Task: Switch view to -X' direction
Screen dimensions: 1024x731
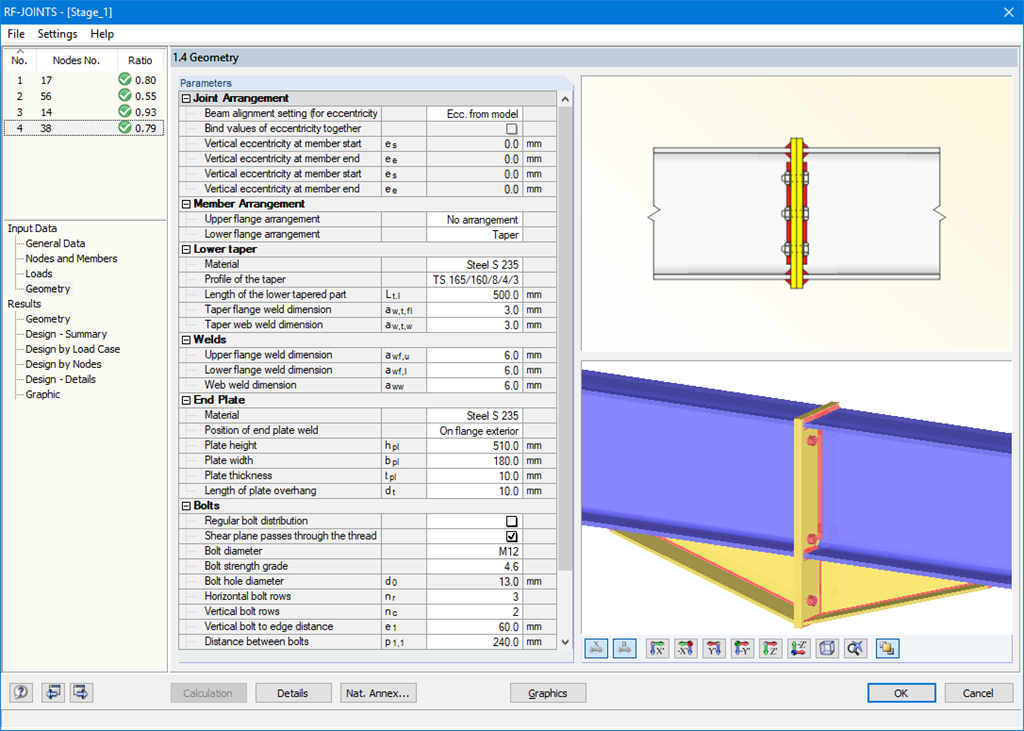Action: 688,648
